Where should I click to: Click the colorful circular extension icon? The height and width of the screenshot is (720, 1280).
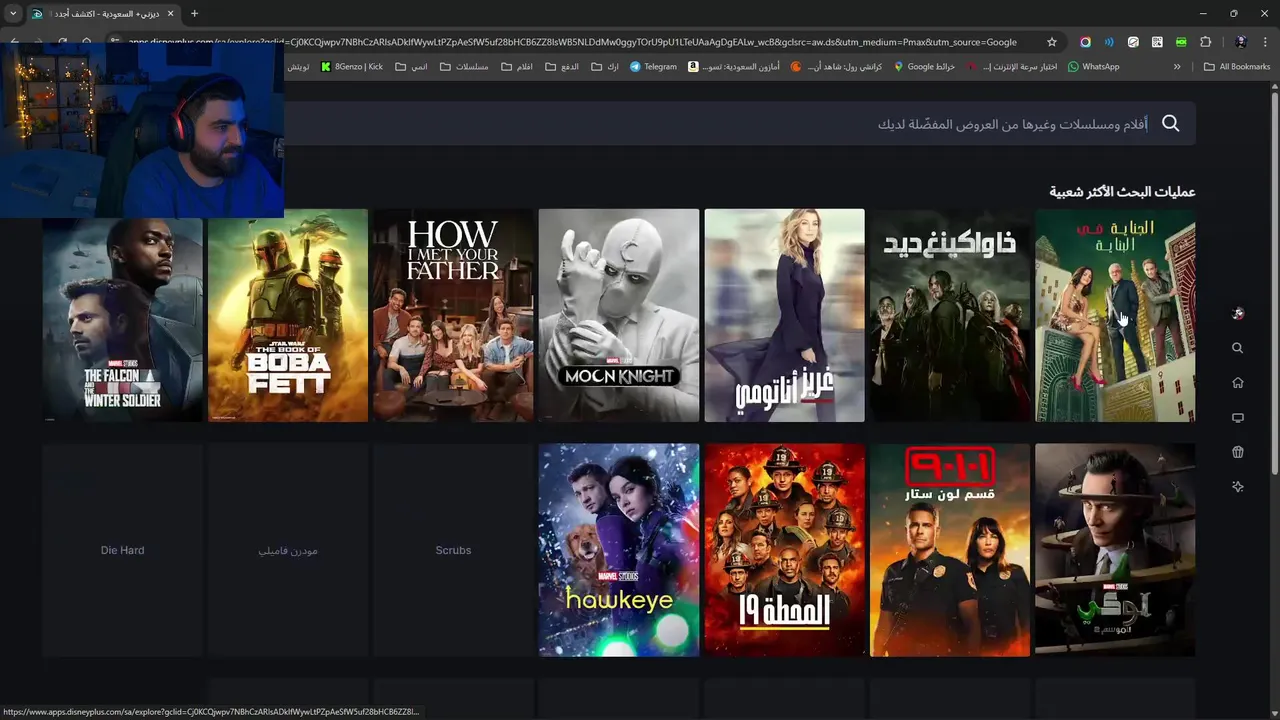point(1085,42)
